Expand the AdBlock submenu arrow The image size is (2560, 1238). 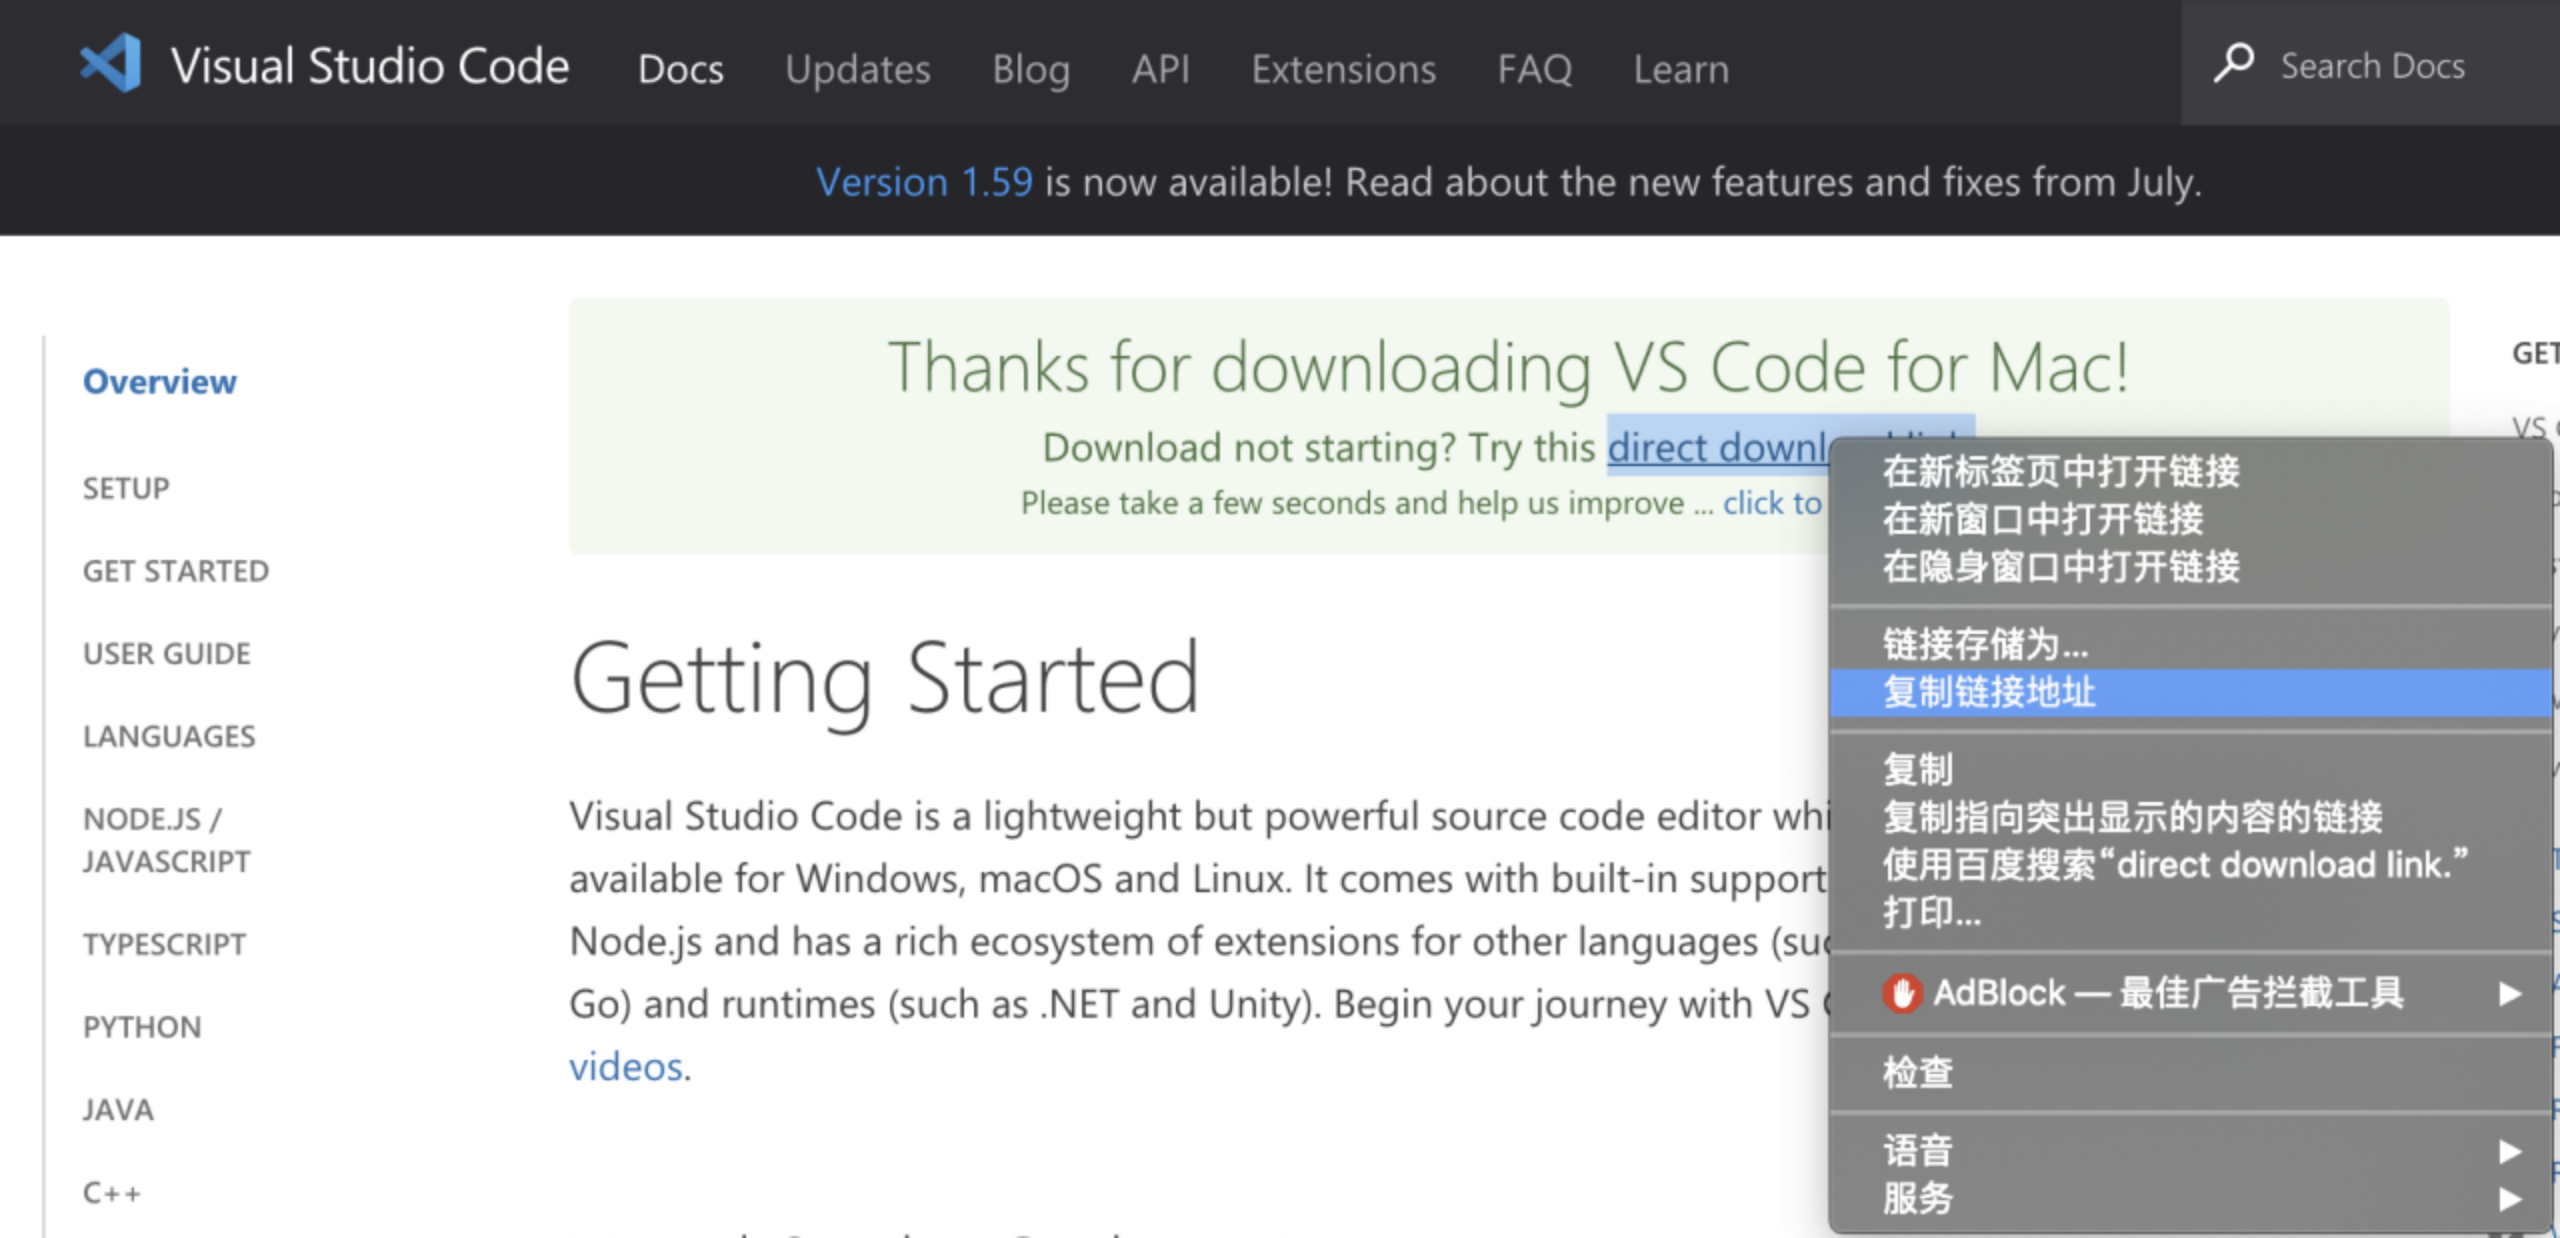click(2512, 993)
